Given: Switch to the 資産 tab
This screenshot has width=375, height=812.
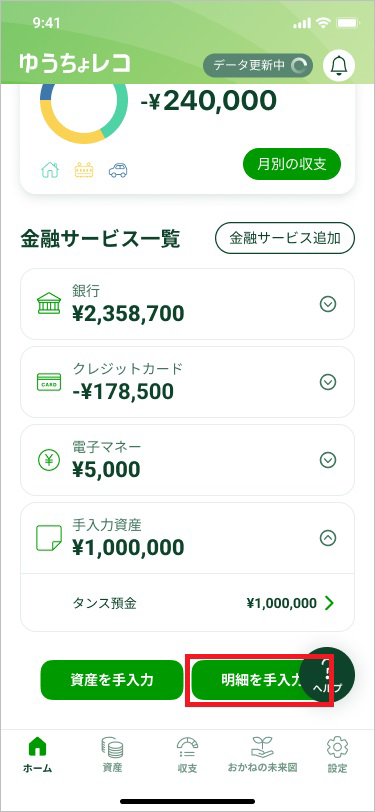Looking at the screenshot, I should (x=112, y=756).
